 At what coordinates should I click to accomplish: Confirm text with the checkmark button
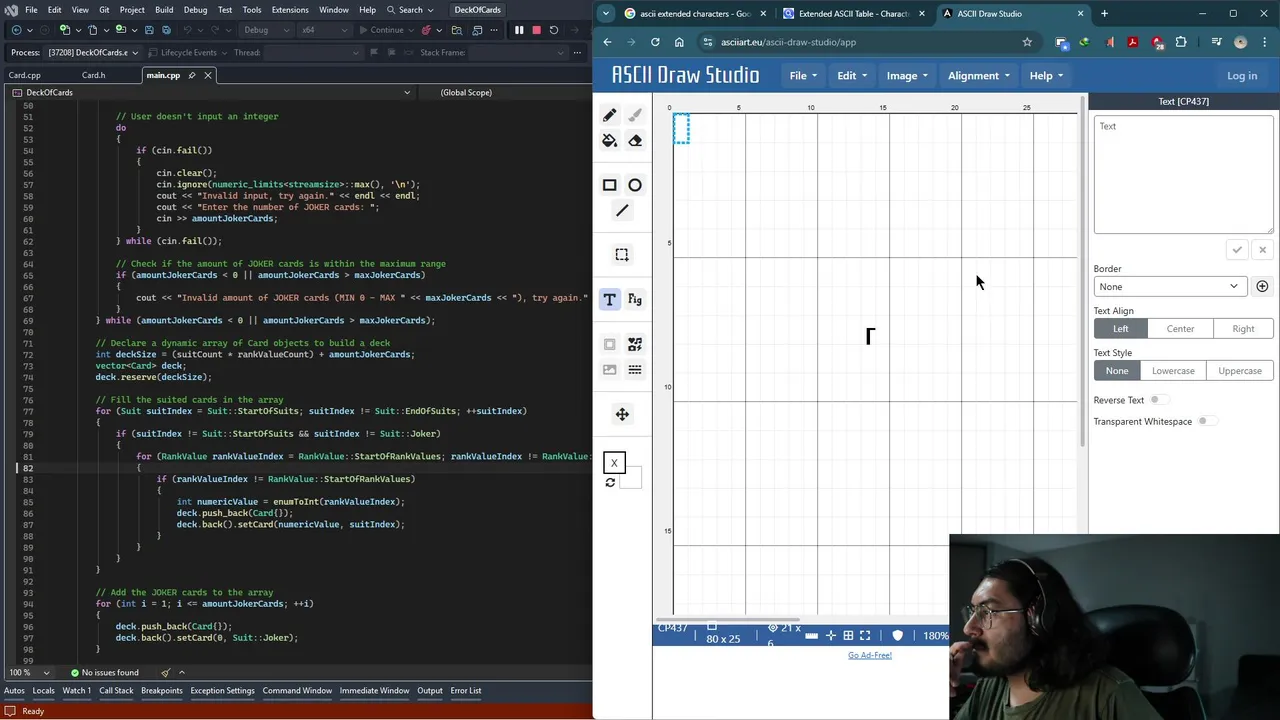1237,250
